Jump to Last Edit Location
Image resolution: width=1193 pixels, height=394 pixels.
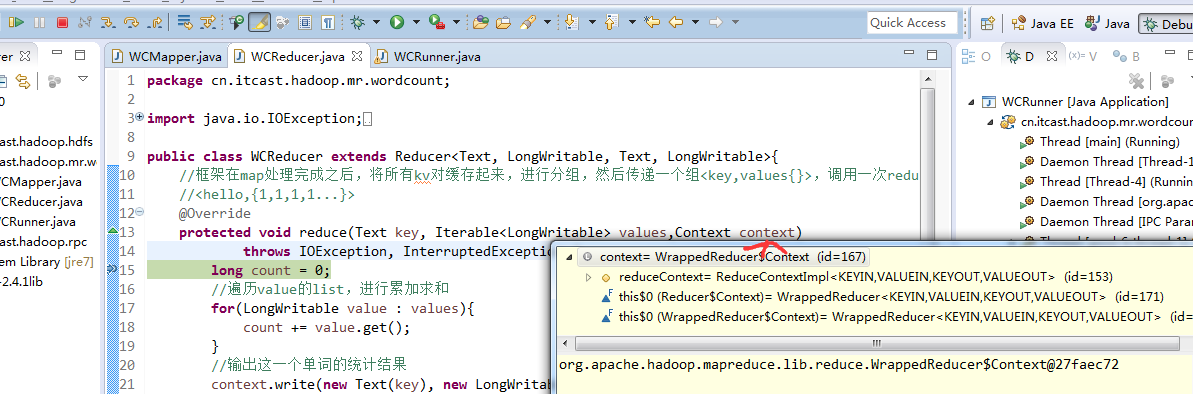tap(651, 23)
